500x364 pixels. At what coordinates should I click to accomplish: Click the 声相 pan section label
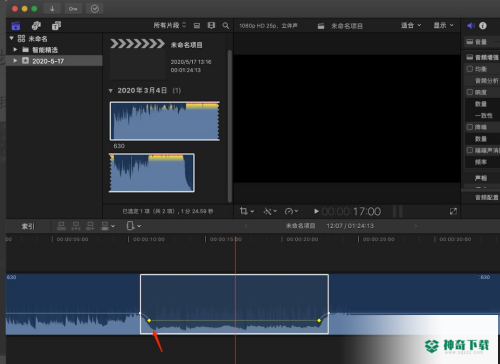point(481,178)
